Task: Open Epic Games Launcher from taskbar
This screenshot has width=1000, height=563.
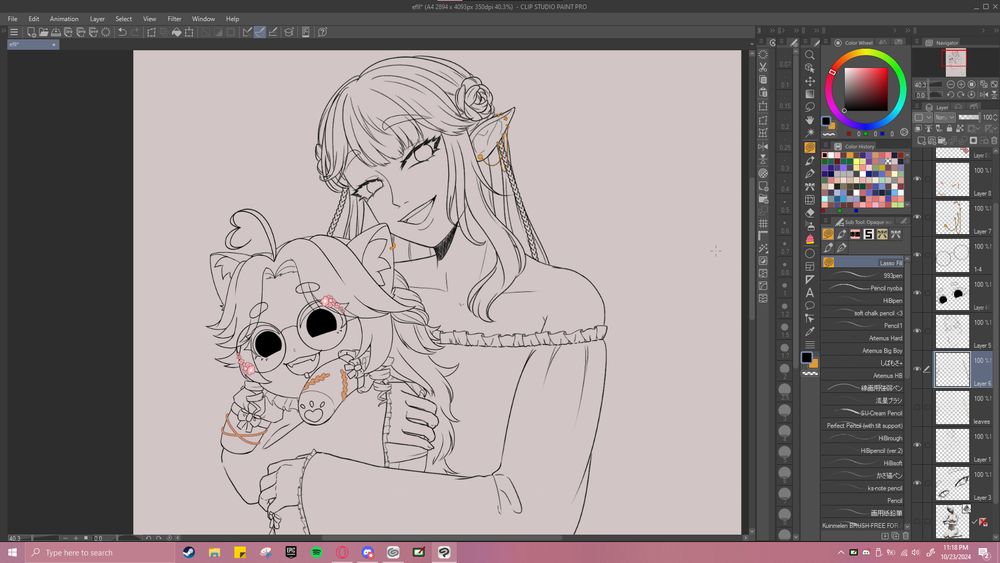Action: [291, 552]
